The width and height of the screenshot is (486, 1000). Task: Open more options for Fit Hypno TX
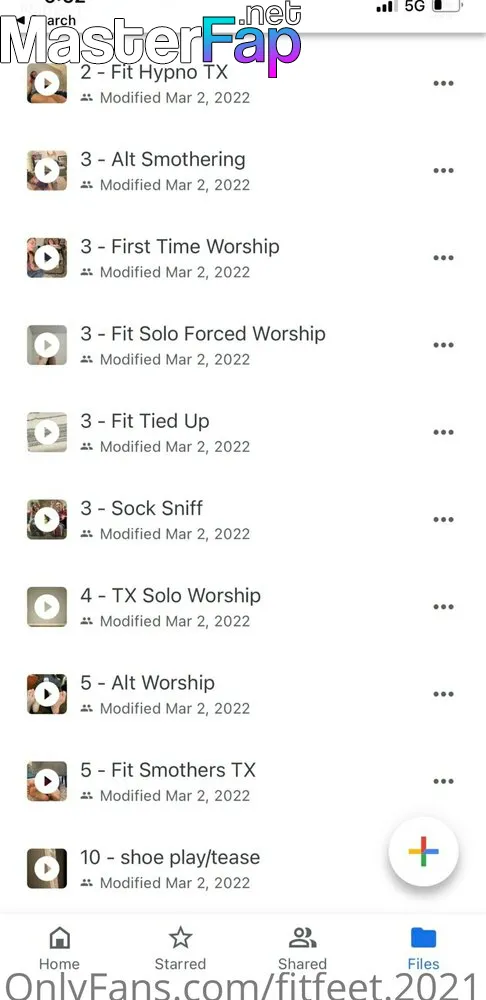click(443, 84)
